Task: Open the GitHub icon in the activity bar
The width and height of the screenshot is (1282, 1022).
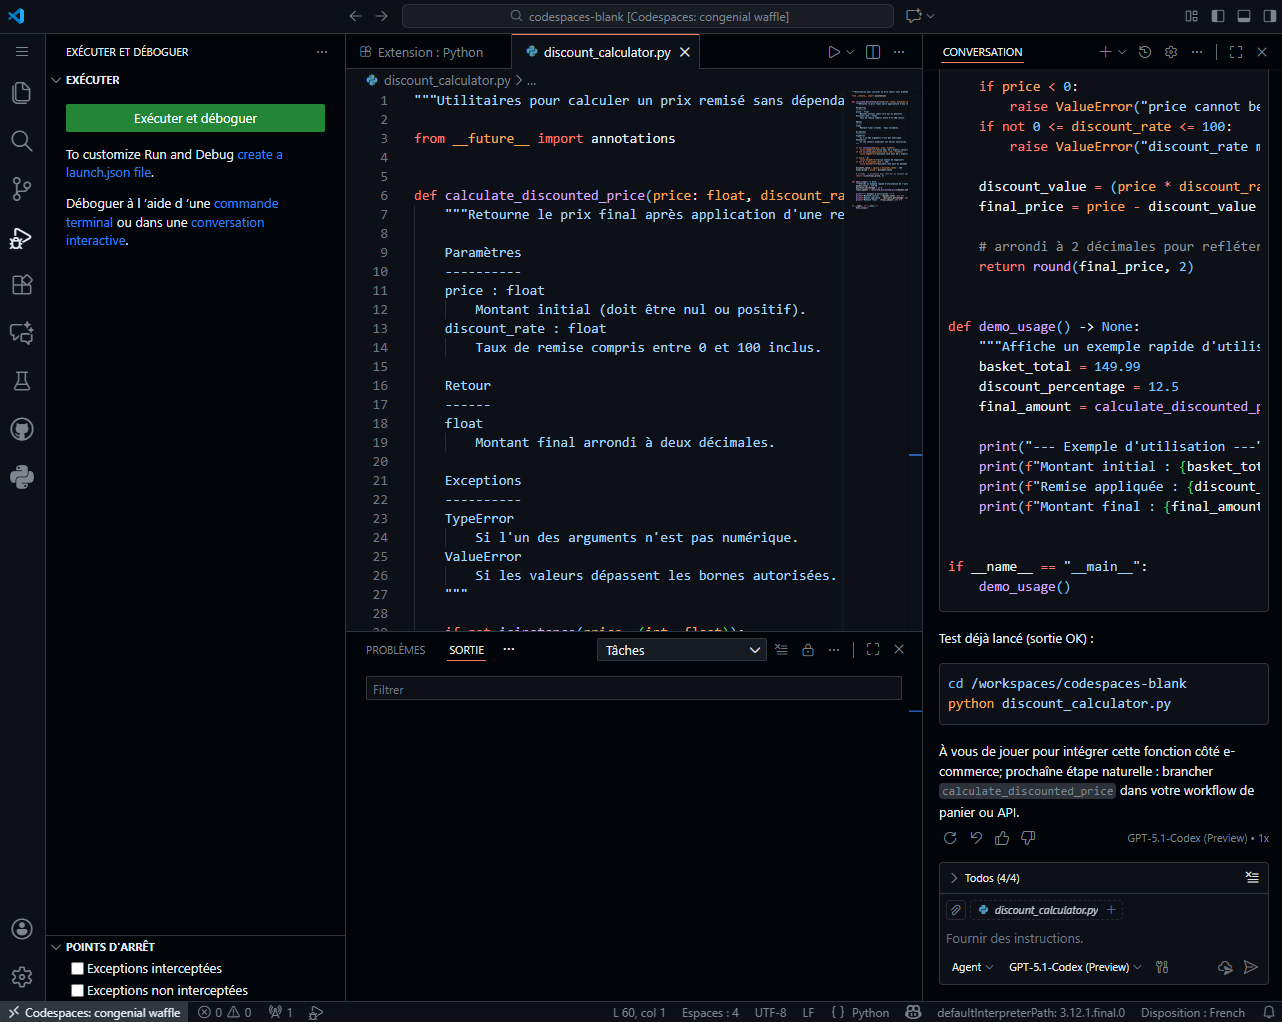Action: (x=22, y=429)
